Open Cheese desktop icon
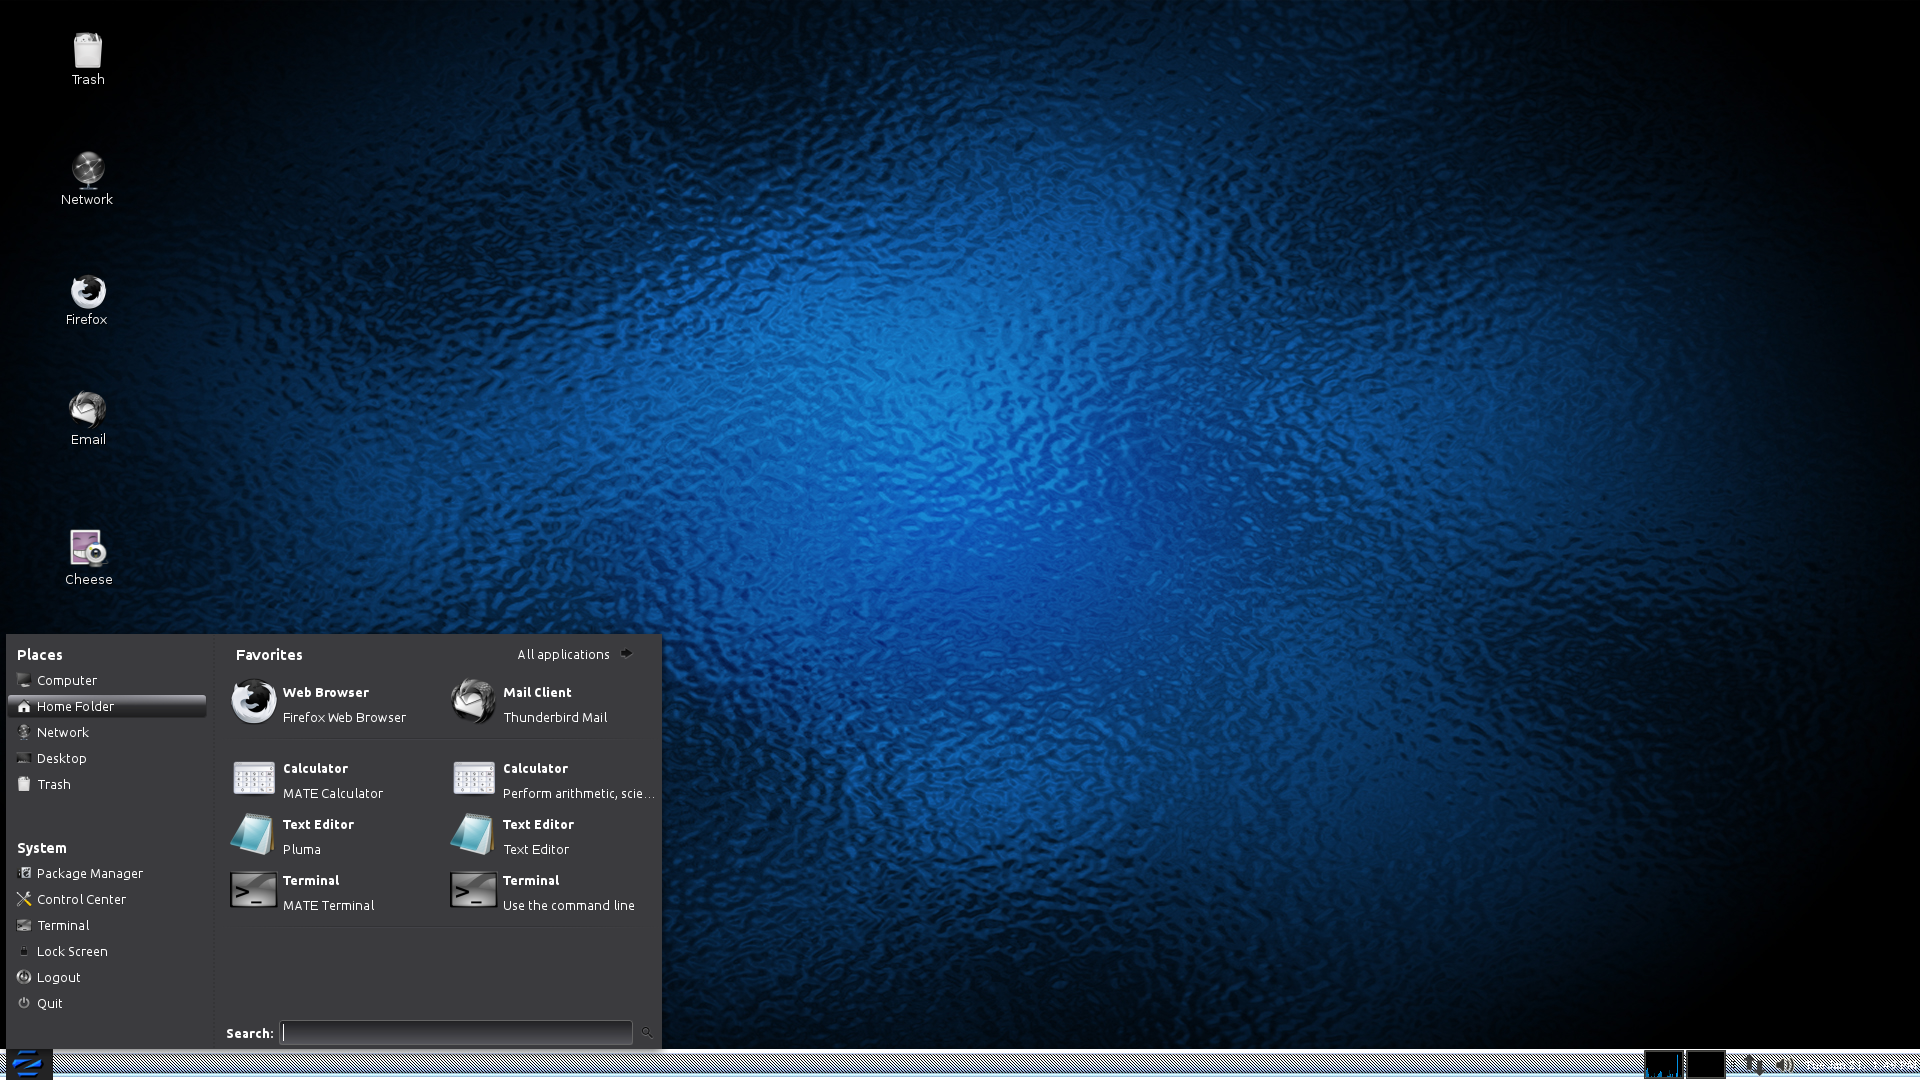 [x=88, y=556]
